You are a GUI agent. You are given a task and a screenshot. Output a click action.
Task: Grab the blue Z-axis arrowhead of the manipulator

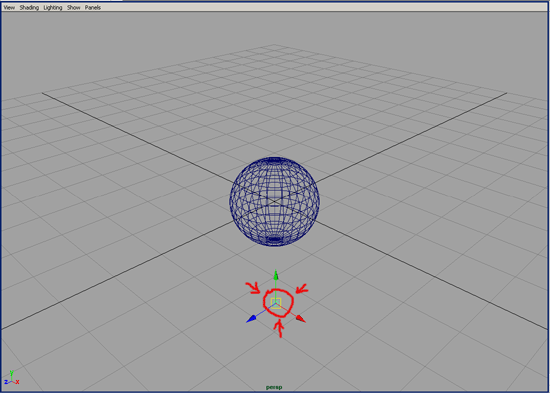coord(251,319)
